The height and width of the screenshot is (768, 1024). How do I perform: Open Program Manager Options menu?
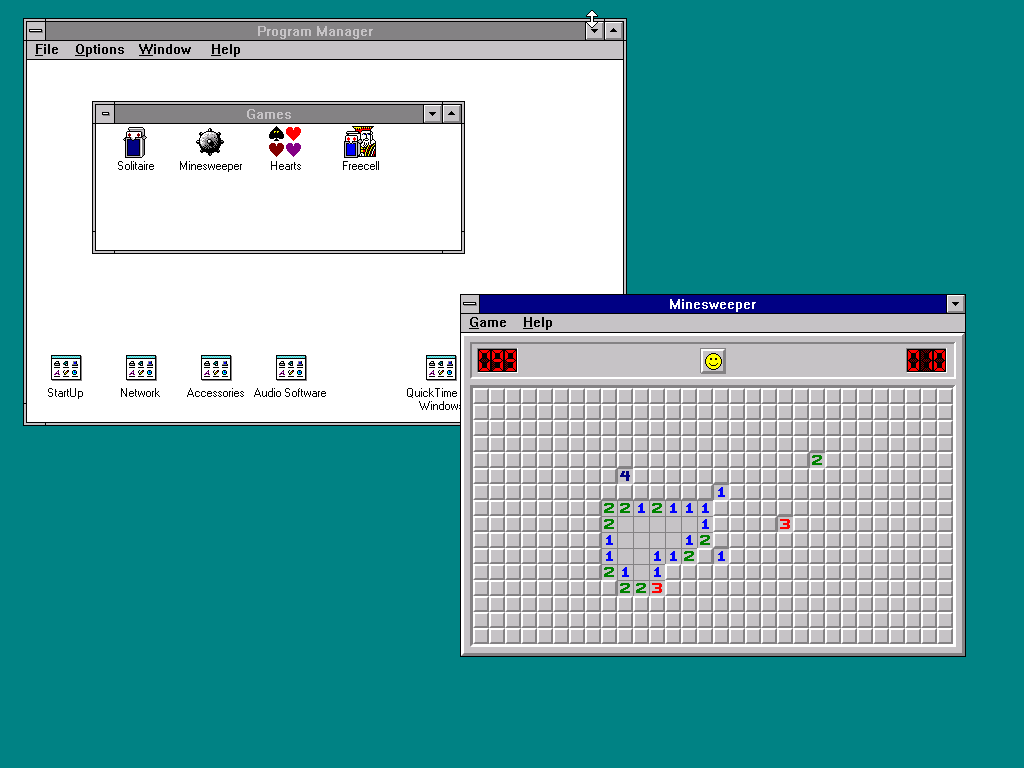point(99,50)
